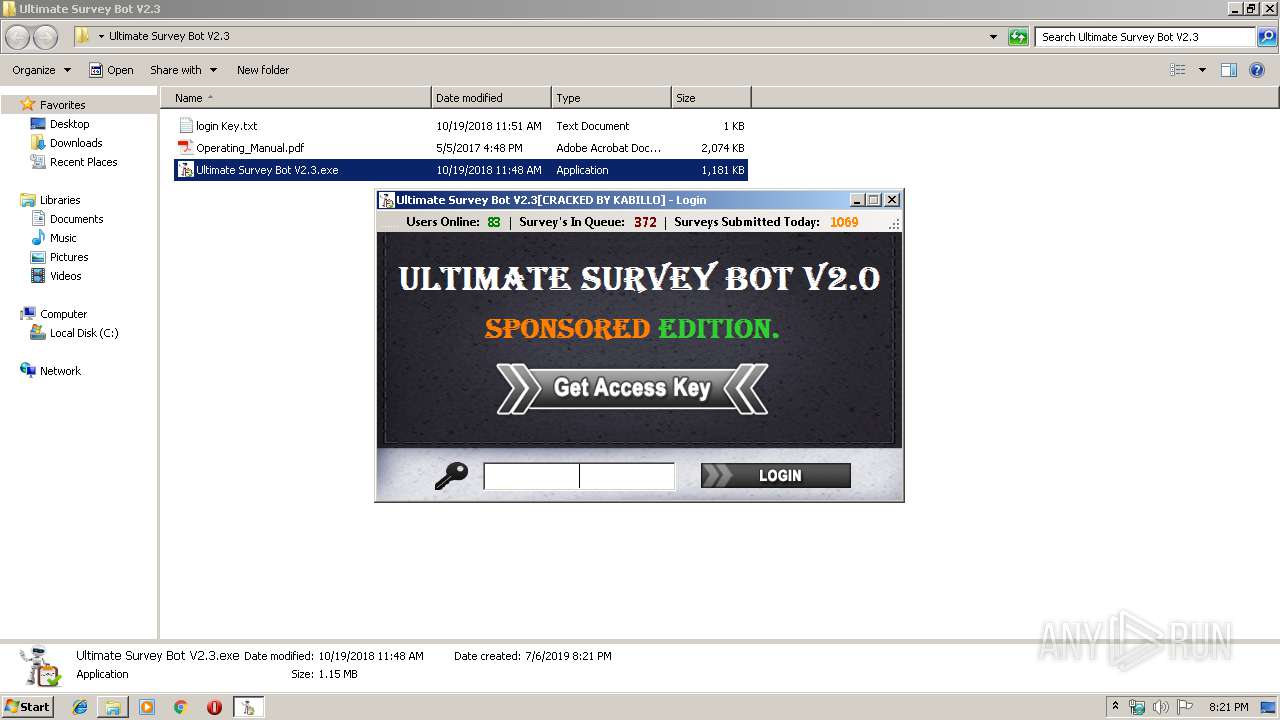
Task: Click the New folder button
Action: 263,70
